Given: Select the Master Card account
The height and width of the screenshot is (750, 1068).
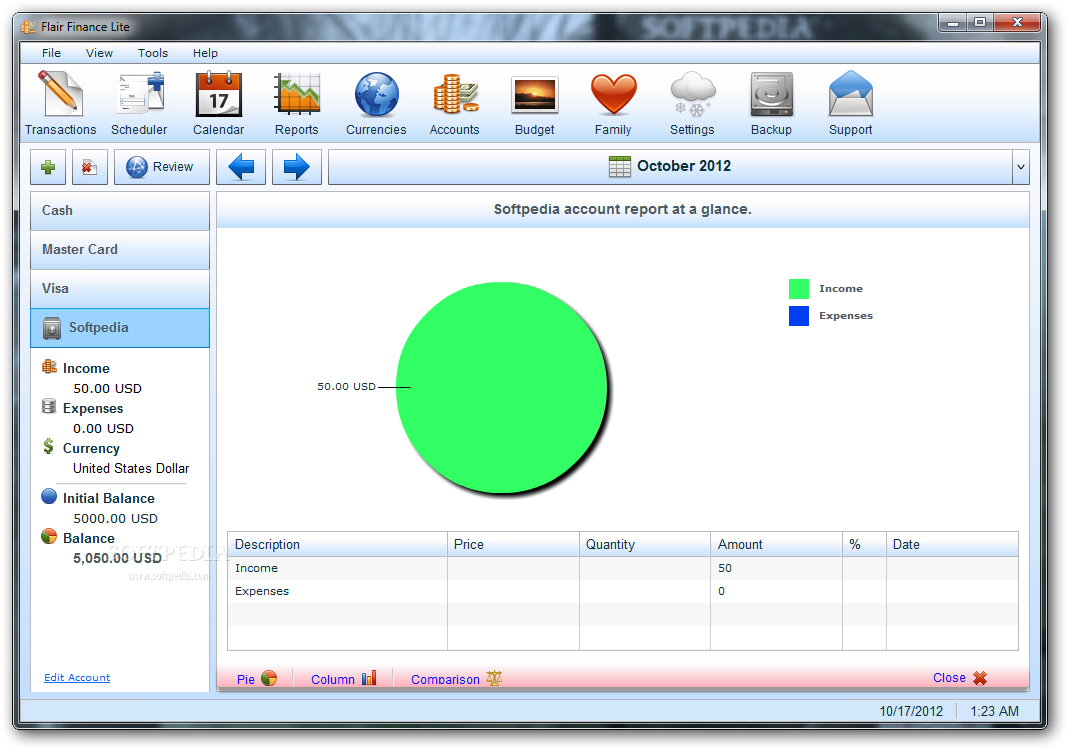Looking at the screenshot, I should click(x=120, y=250).
